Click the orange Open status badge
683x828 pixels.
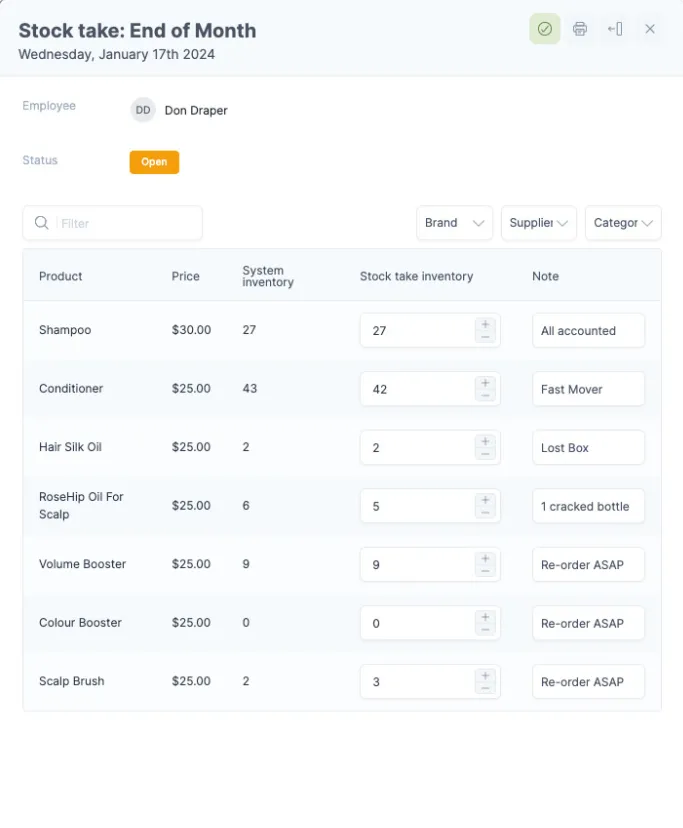point(154,162)
